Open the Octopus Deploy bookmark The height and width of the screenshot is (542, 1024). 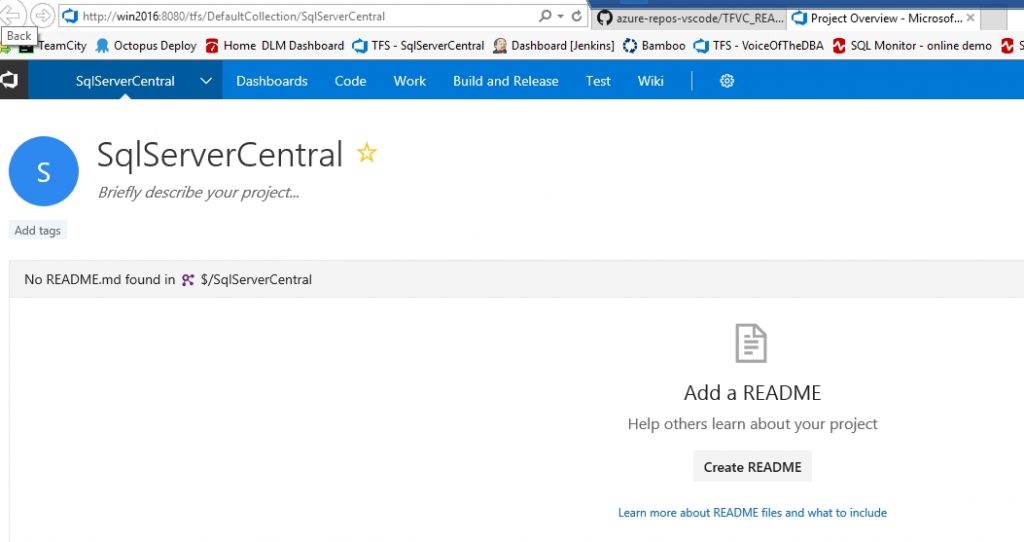[146, 46]
